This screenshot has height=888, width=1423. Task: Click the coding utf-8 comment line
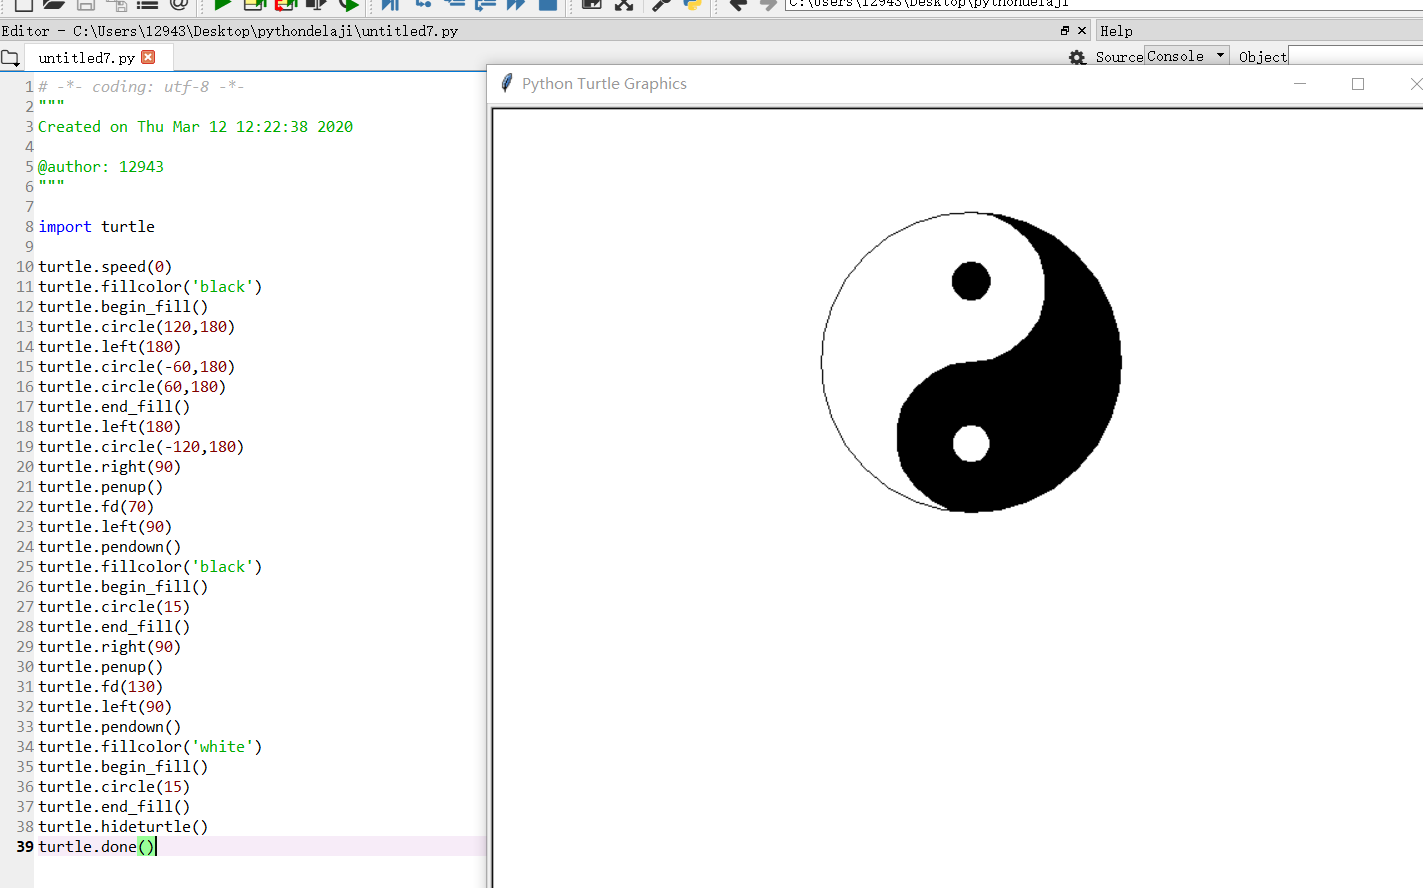tap(141, 87)
